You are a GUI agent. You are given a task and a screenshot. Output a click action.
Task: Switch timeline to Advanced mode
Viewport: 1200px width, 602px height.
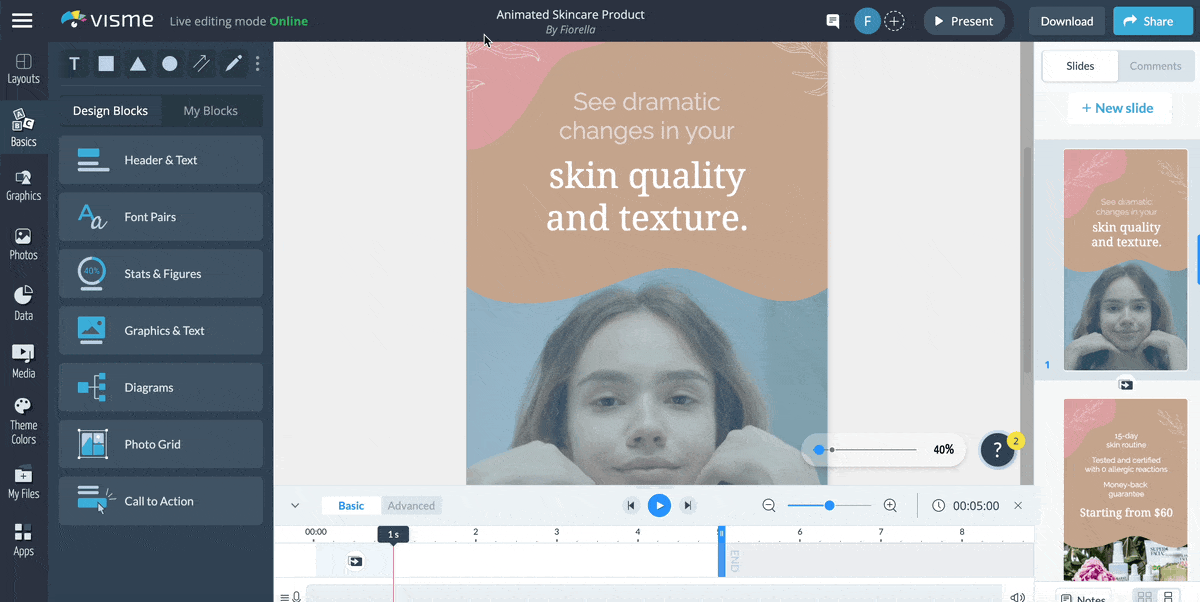coord(411,506)
